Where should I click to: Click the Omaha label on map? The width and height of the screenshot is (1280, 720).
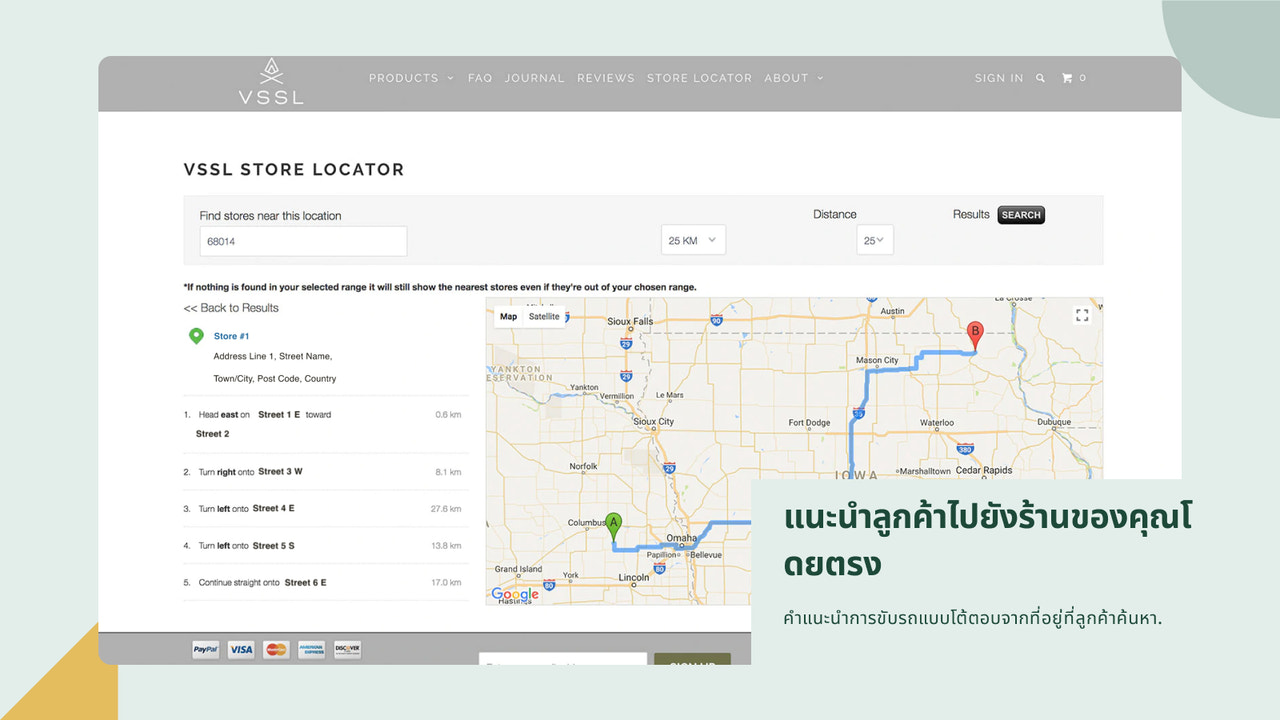coord(681,538)
